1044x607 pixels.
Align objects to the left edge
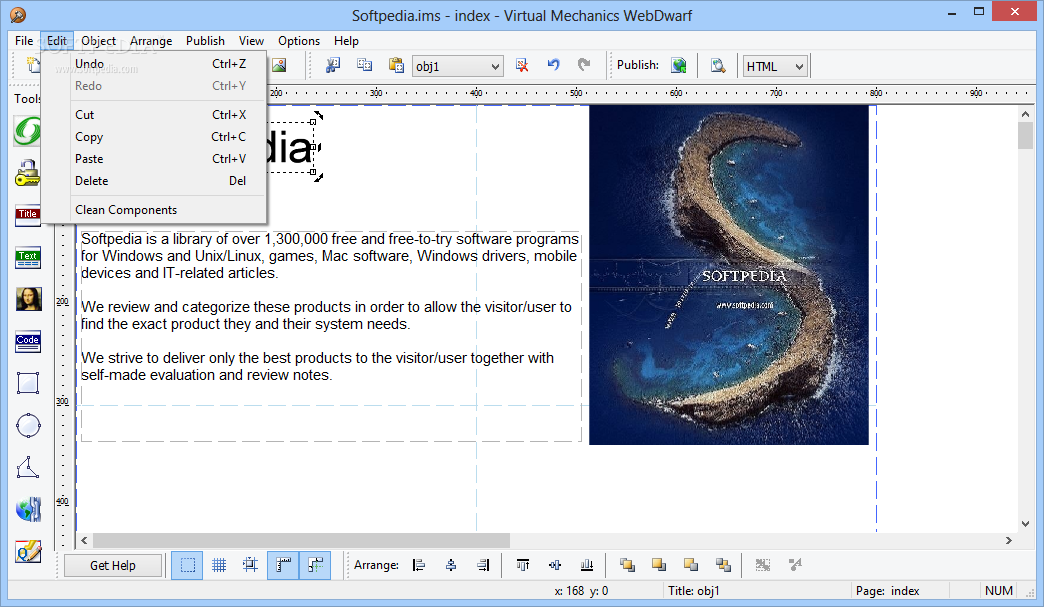tap(419, 565)
